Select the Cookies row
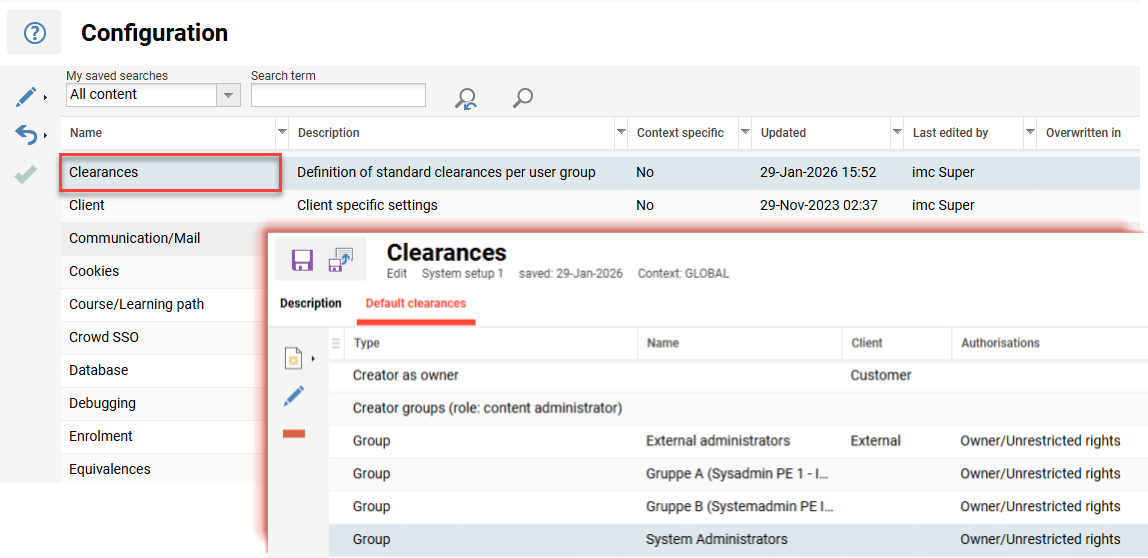 point(164,272)
